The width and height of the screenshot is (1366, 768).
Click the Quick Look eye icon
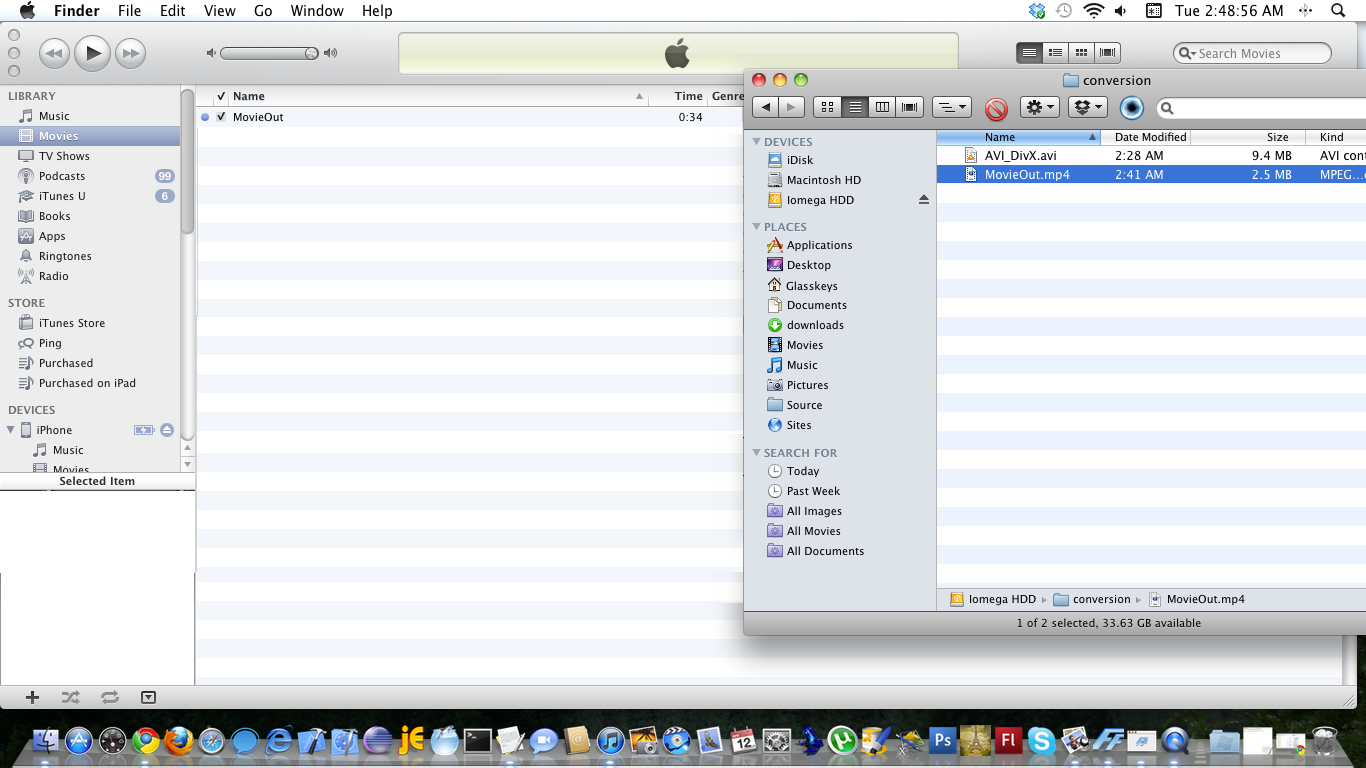point(1131,108)
